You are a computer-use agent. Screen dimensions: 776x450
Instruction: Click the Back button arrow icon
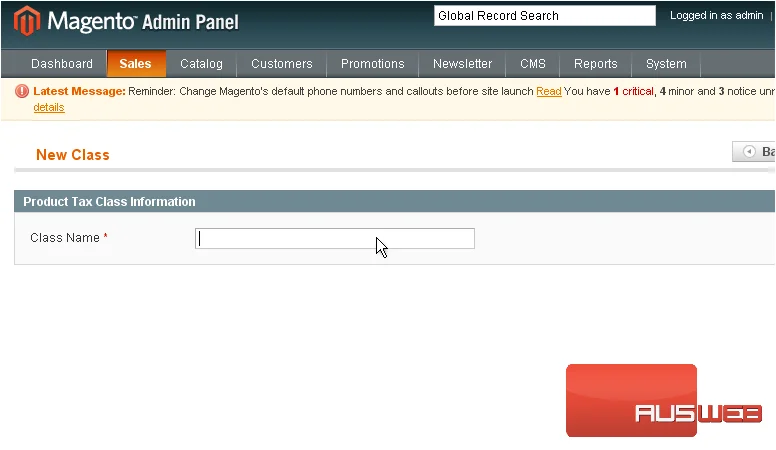tap(749, 151)
